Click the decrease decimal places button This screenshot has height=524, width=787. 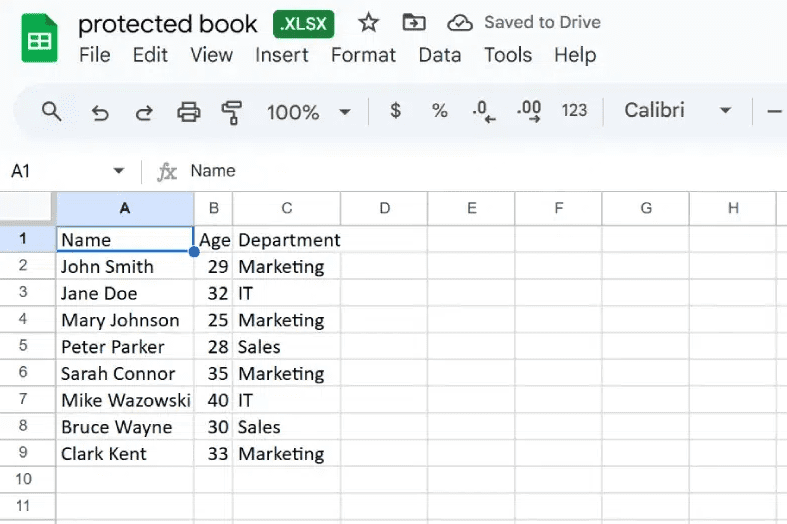[x=484, y=111]
